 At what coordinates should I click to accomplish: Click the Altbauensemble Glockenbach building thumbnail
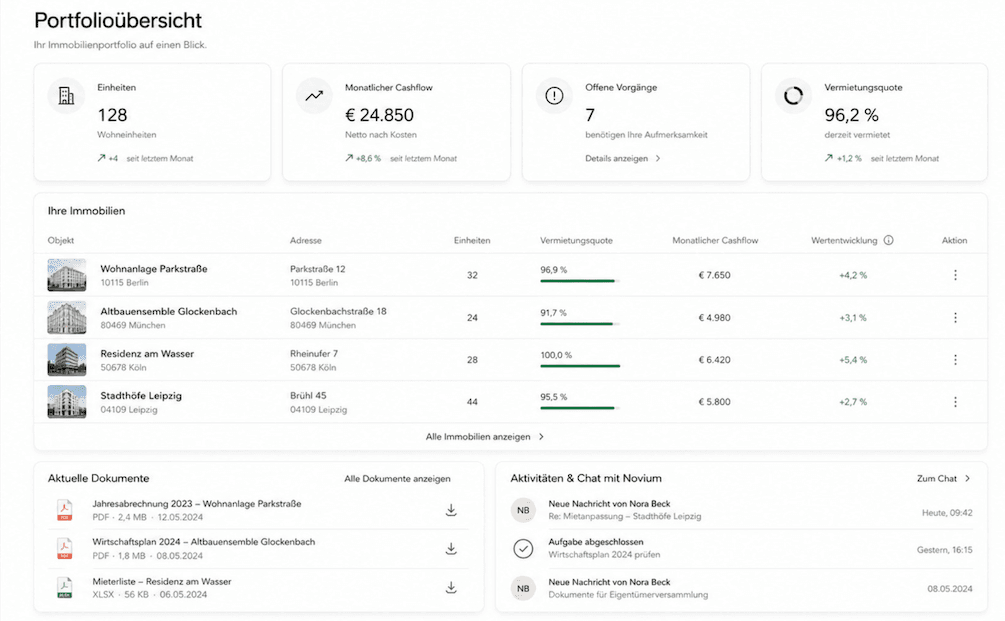[x=67, y=318]
